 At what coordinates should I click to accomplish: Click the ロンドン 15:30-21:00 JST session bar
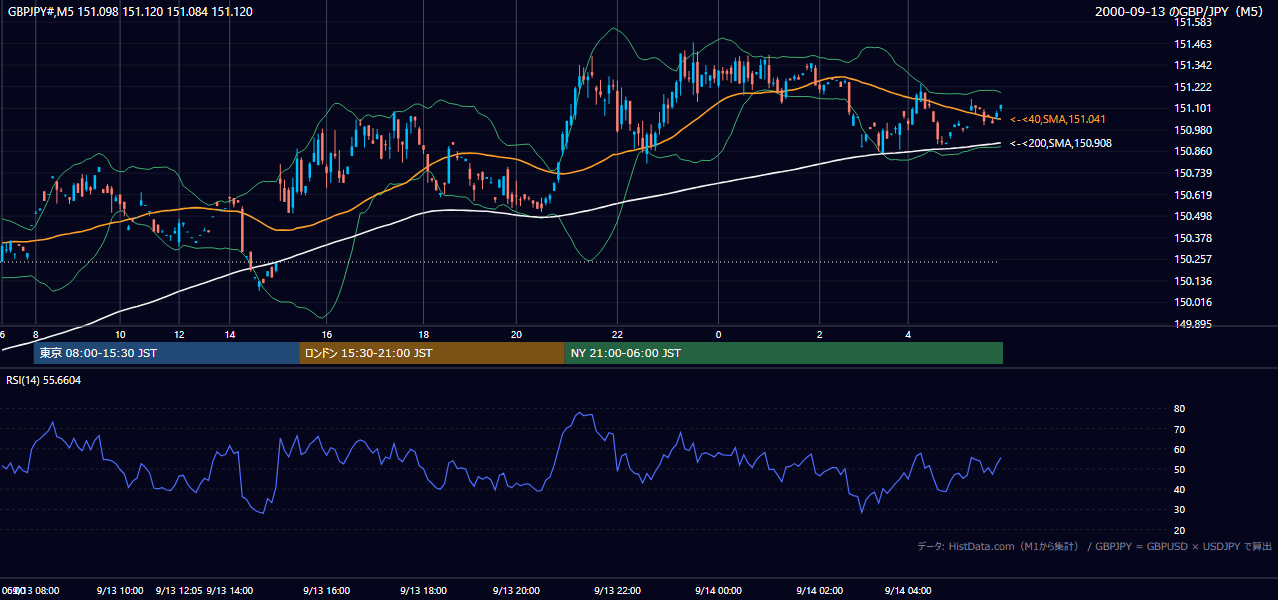click(x=432, y=353)
